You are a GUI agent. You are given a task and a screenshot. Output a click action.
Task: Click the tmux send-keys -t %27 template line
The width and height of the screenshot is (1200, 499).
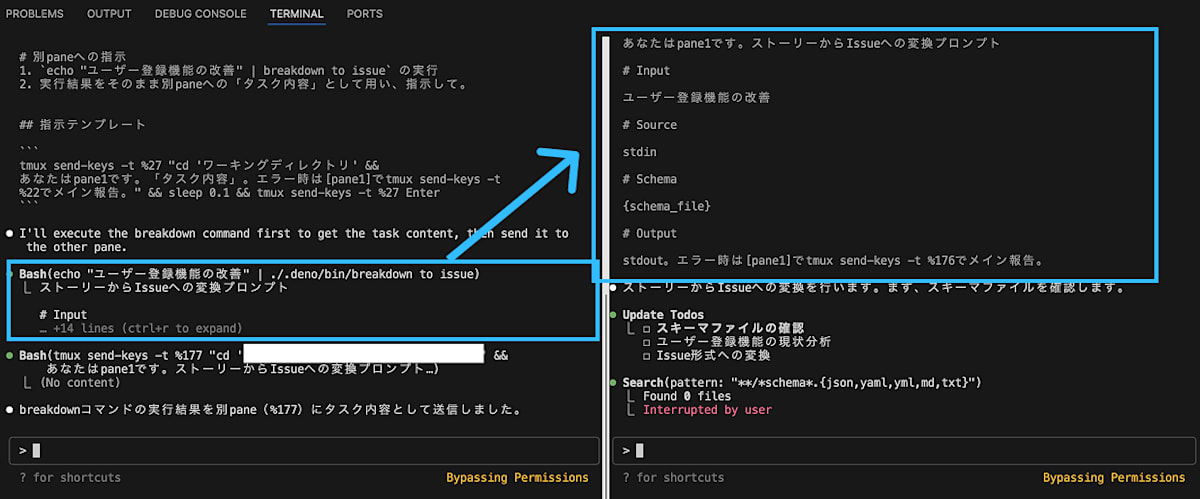pyautogui.click(x=199, y=166)
